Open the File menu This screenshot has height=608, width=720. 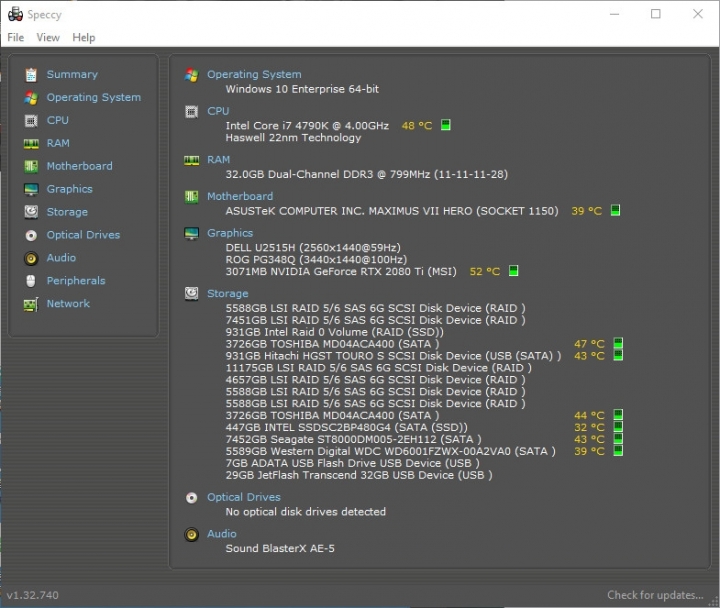pyautogui.click(x=16, y=38)
